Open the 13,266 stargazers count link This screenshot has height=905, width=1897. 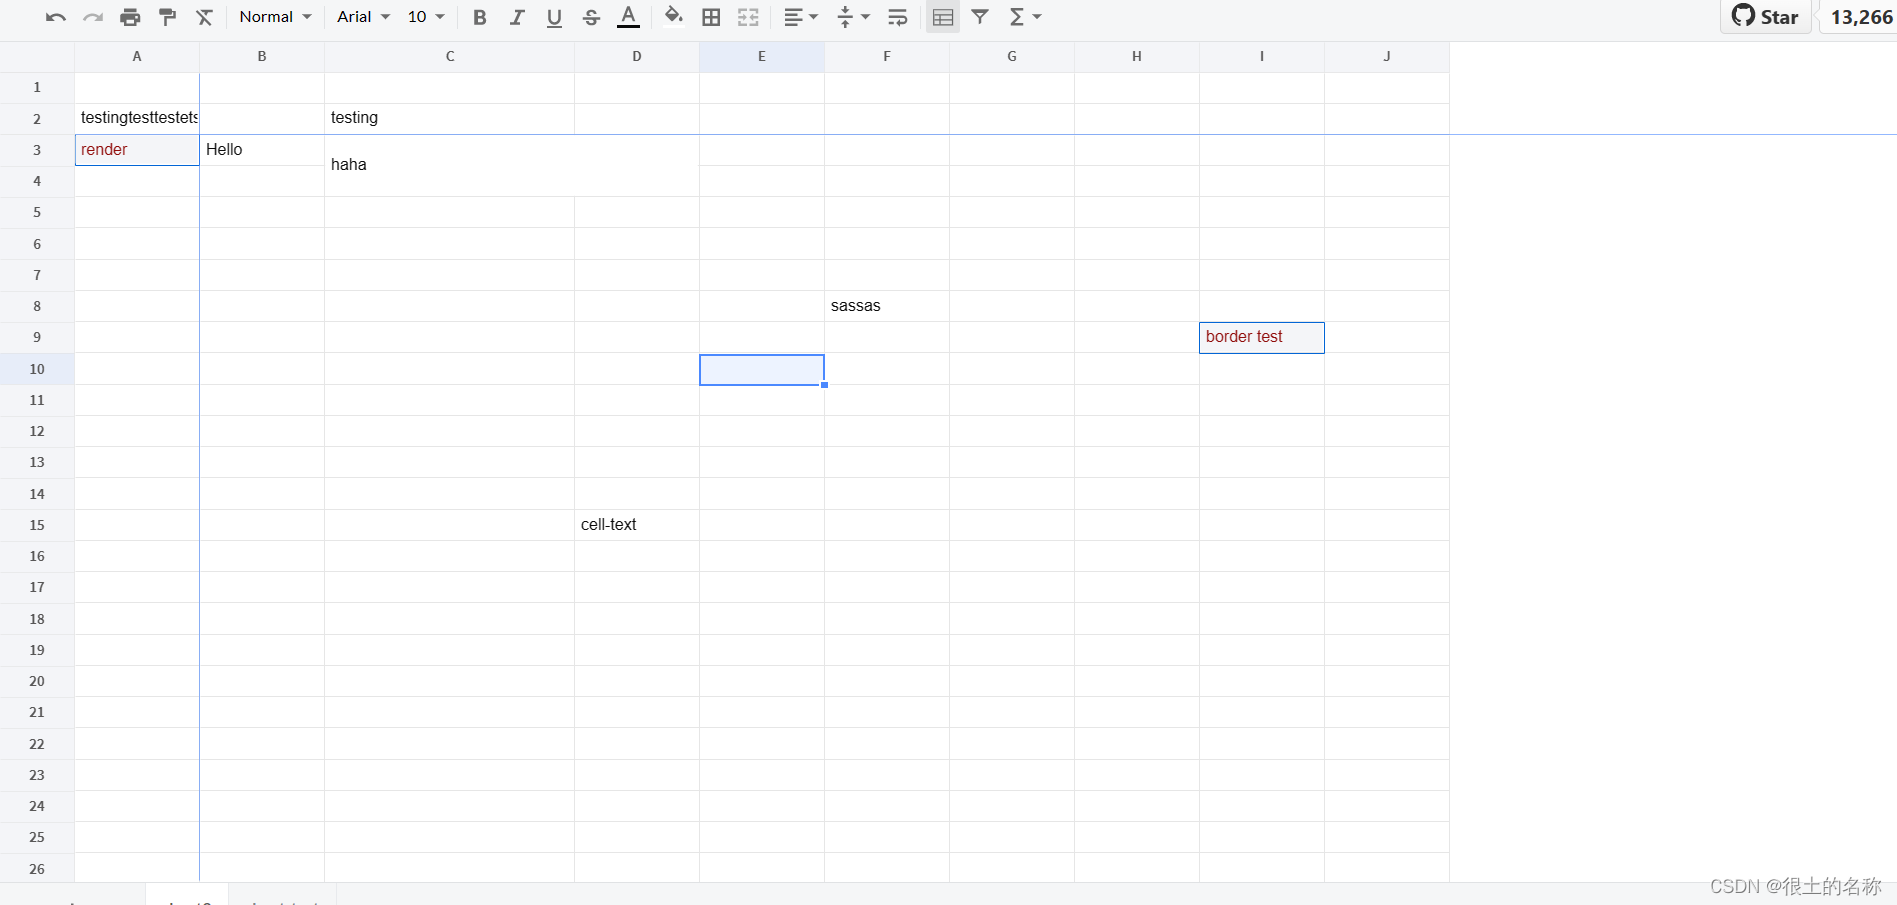1861,17
